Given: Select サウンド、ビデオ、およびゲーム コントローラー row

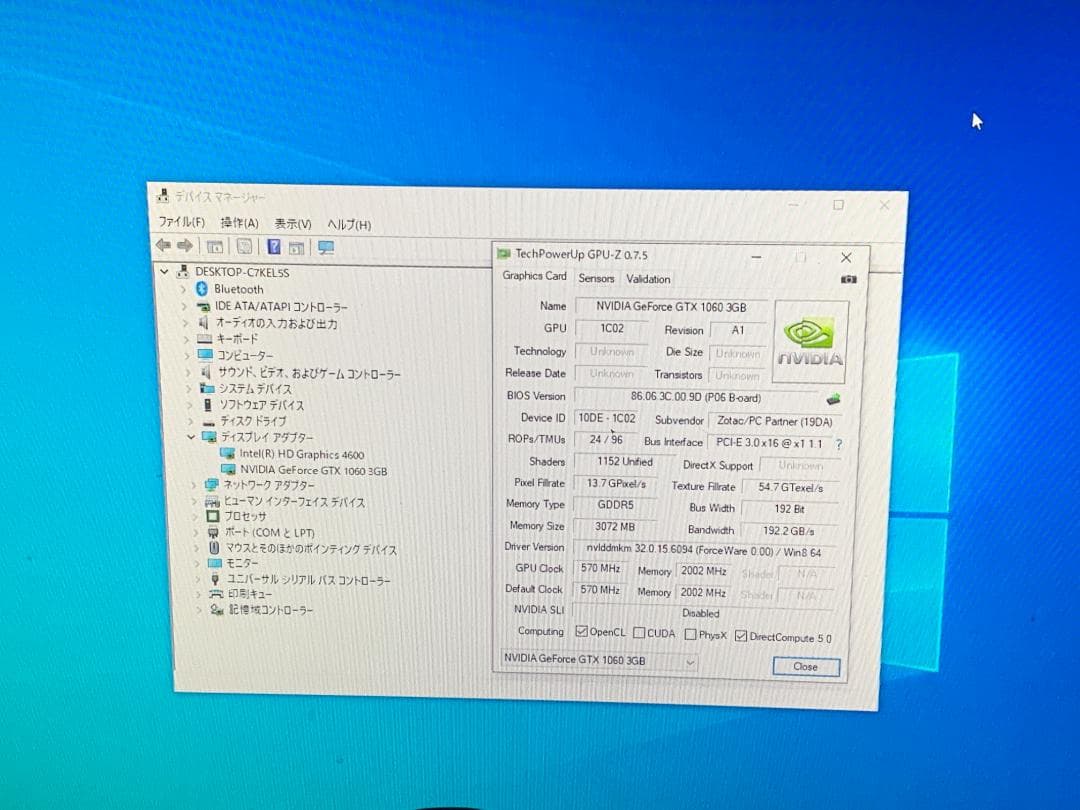Looking at the screenshot, I should pyautogui.click(x=309, y=373).
